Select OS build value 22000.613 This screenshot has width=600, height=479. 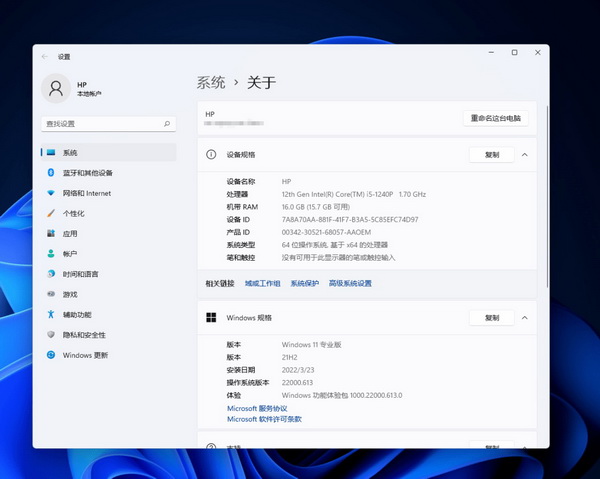coord(297,383)
